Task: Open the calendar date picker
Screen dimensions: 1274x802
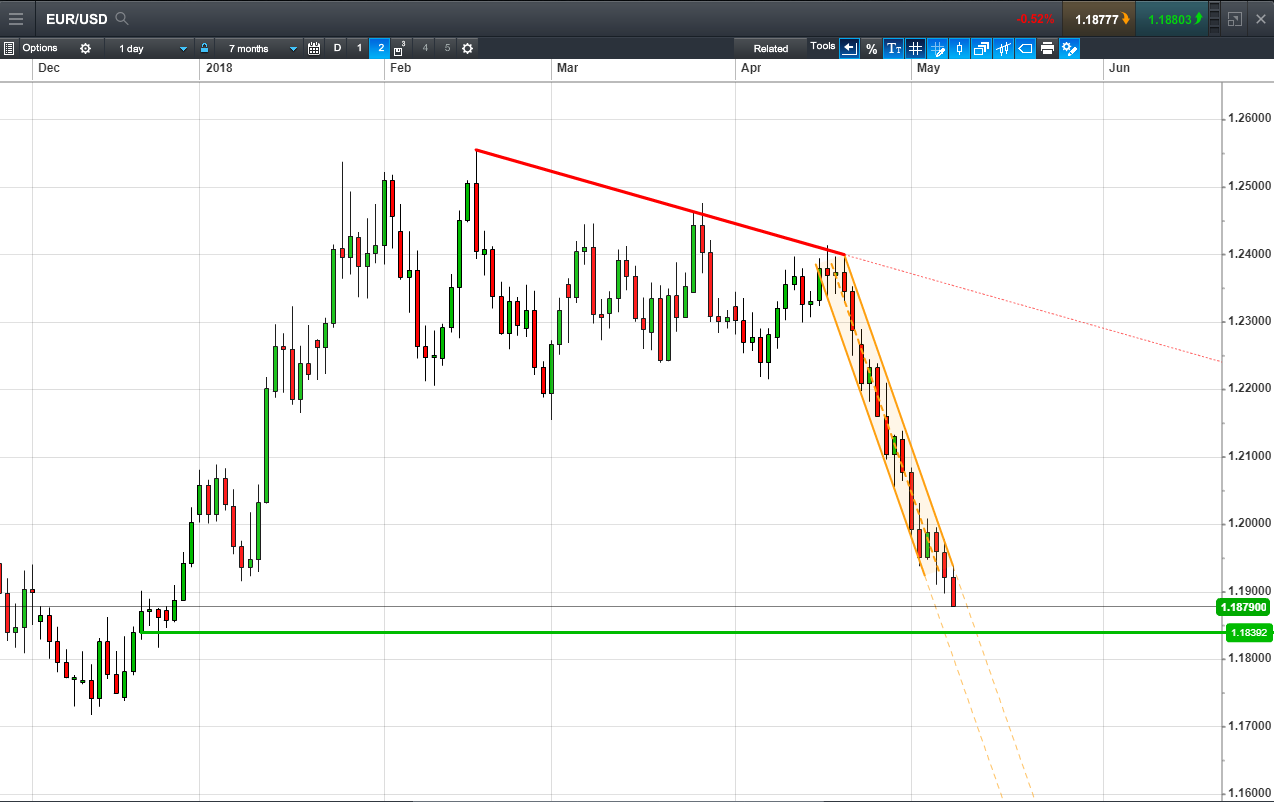Action: [314, 48]
